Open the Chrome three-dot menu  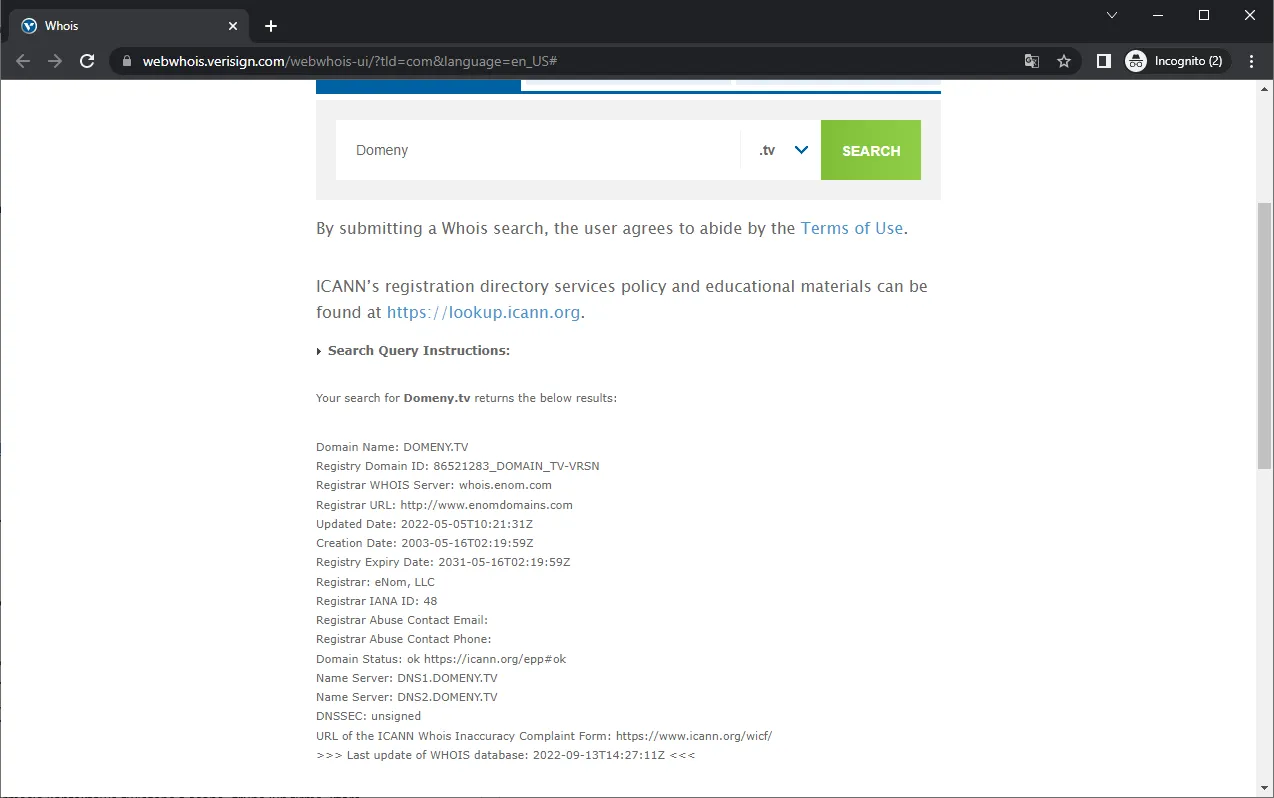tap(1251, 61)
